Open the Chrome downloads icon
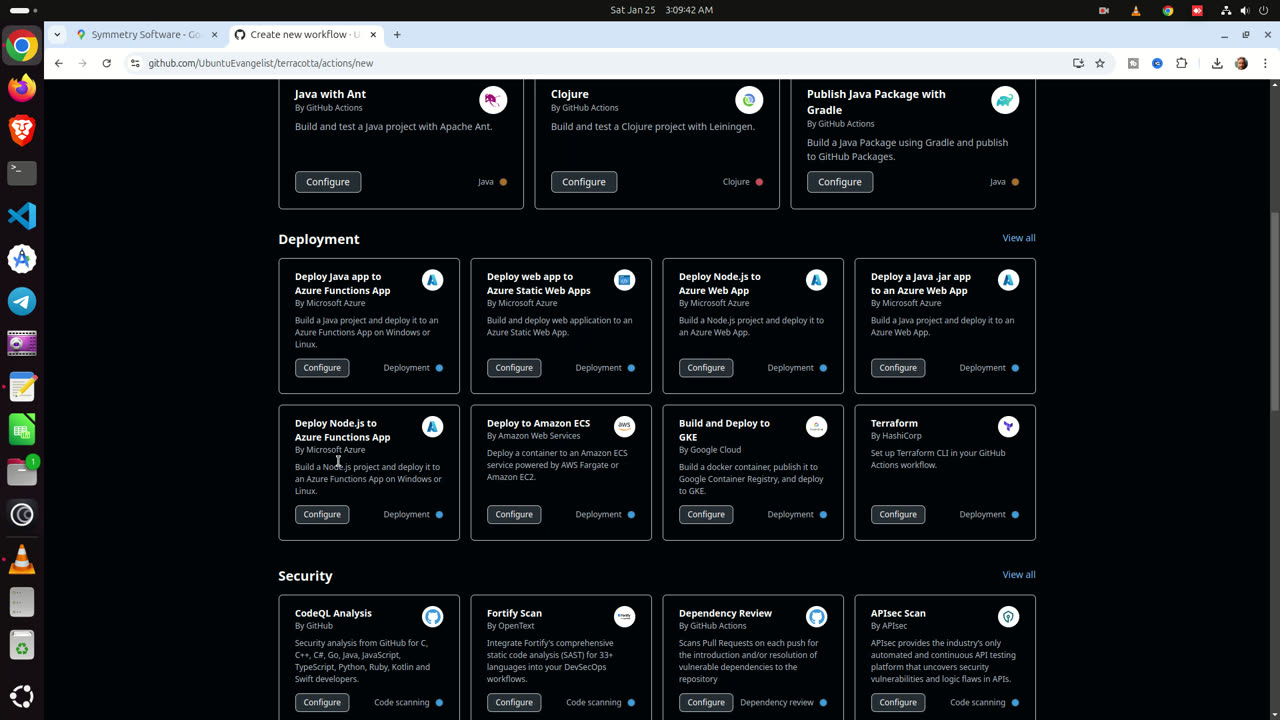The height and width of the screenshot is (720, 1280). (1217, 63)
